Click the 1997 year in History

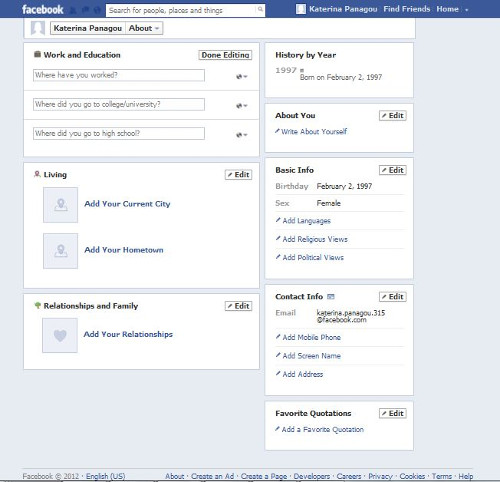[286, 70]
